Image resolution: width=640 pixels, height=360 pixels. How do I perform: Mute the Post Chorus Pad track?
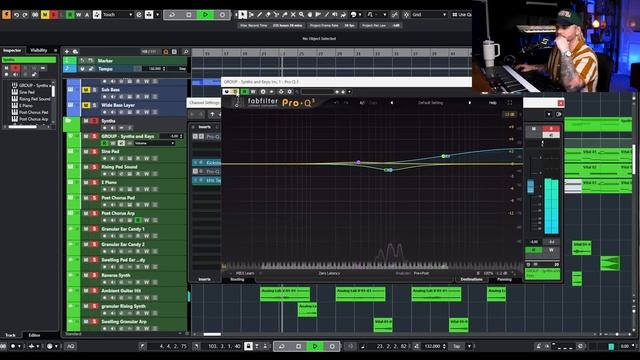(x=86, y=198)
